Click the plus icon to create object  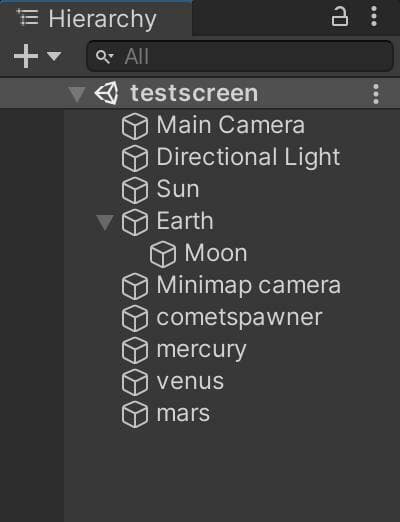26,56
